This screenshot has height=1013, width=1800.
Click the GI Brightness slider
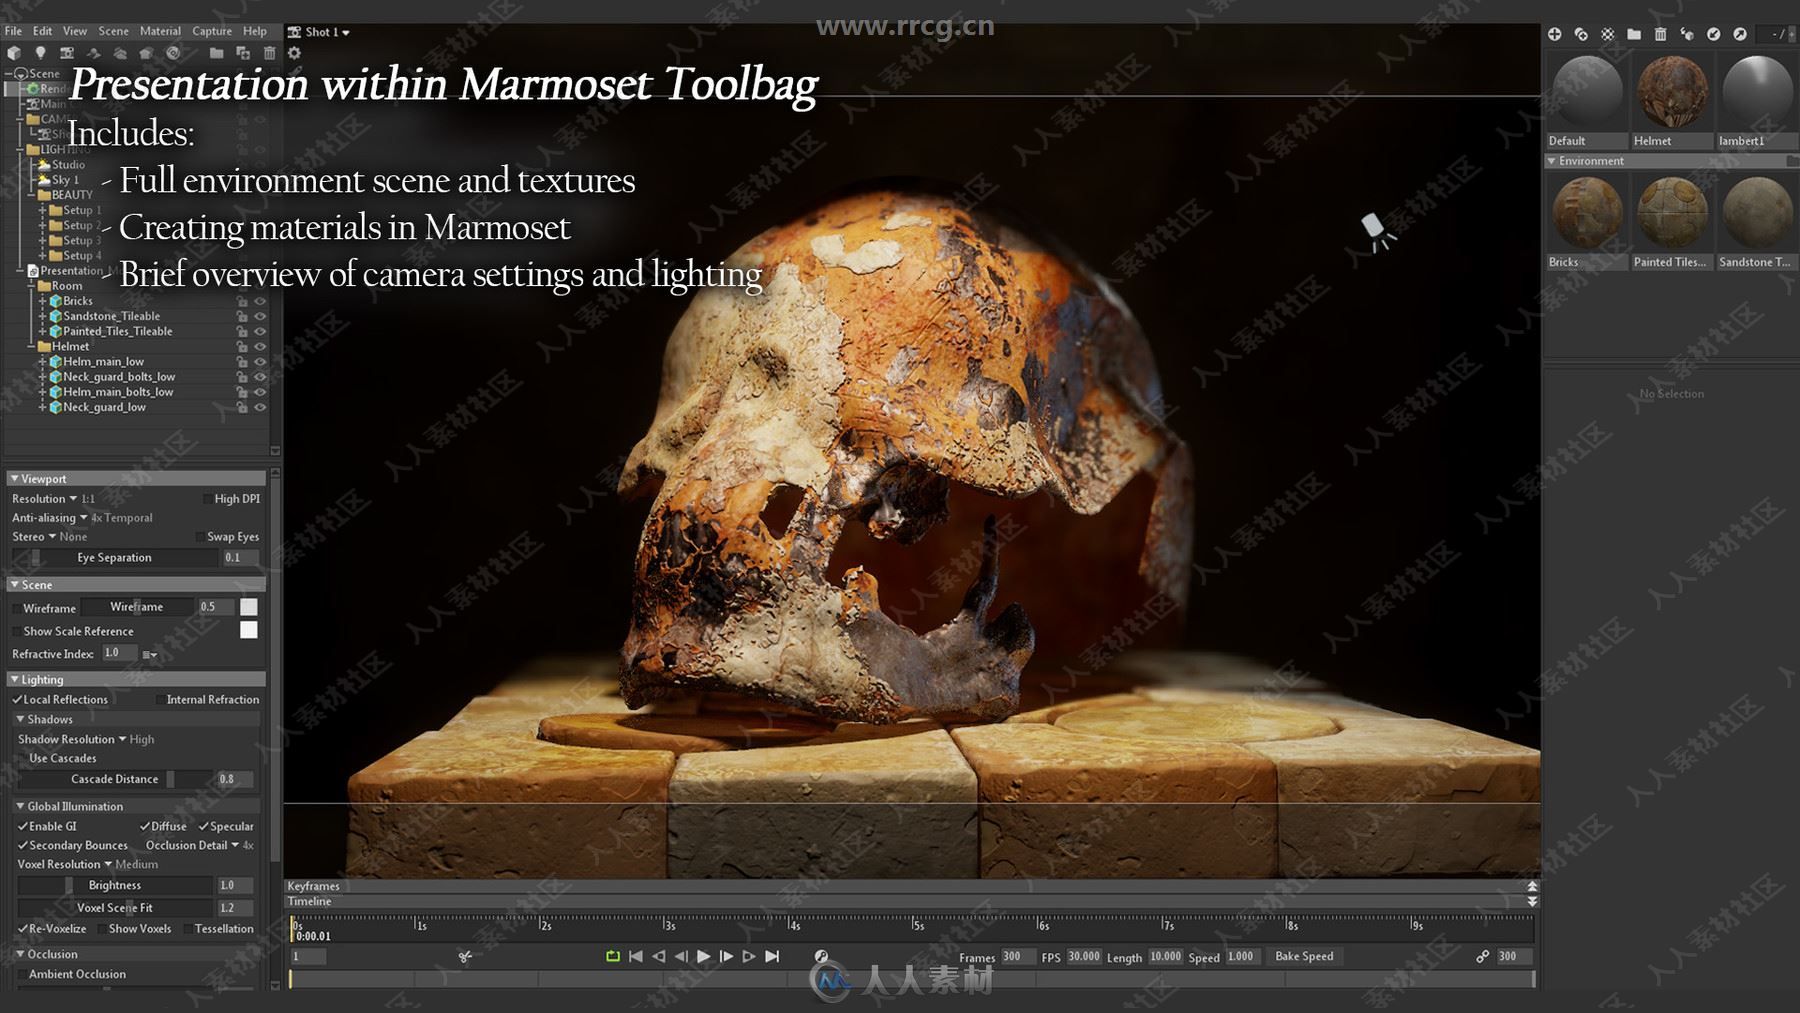(114, 886)
